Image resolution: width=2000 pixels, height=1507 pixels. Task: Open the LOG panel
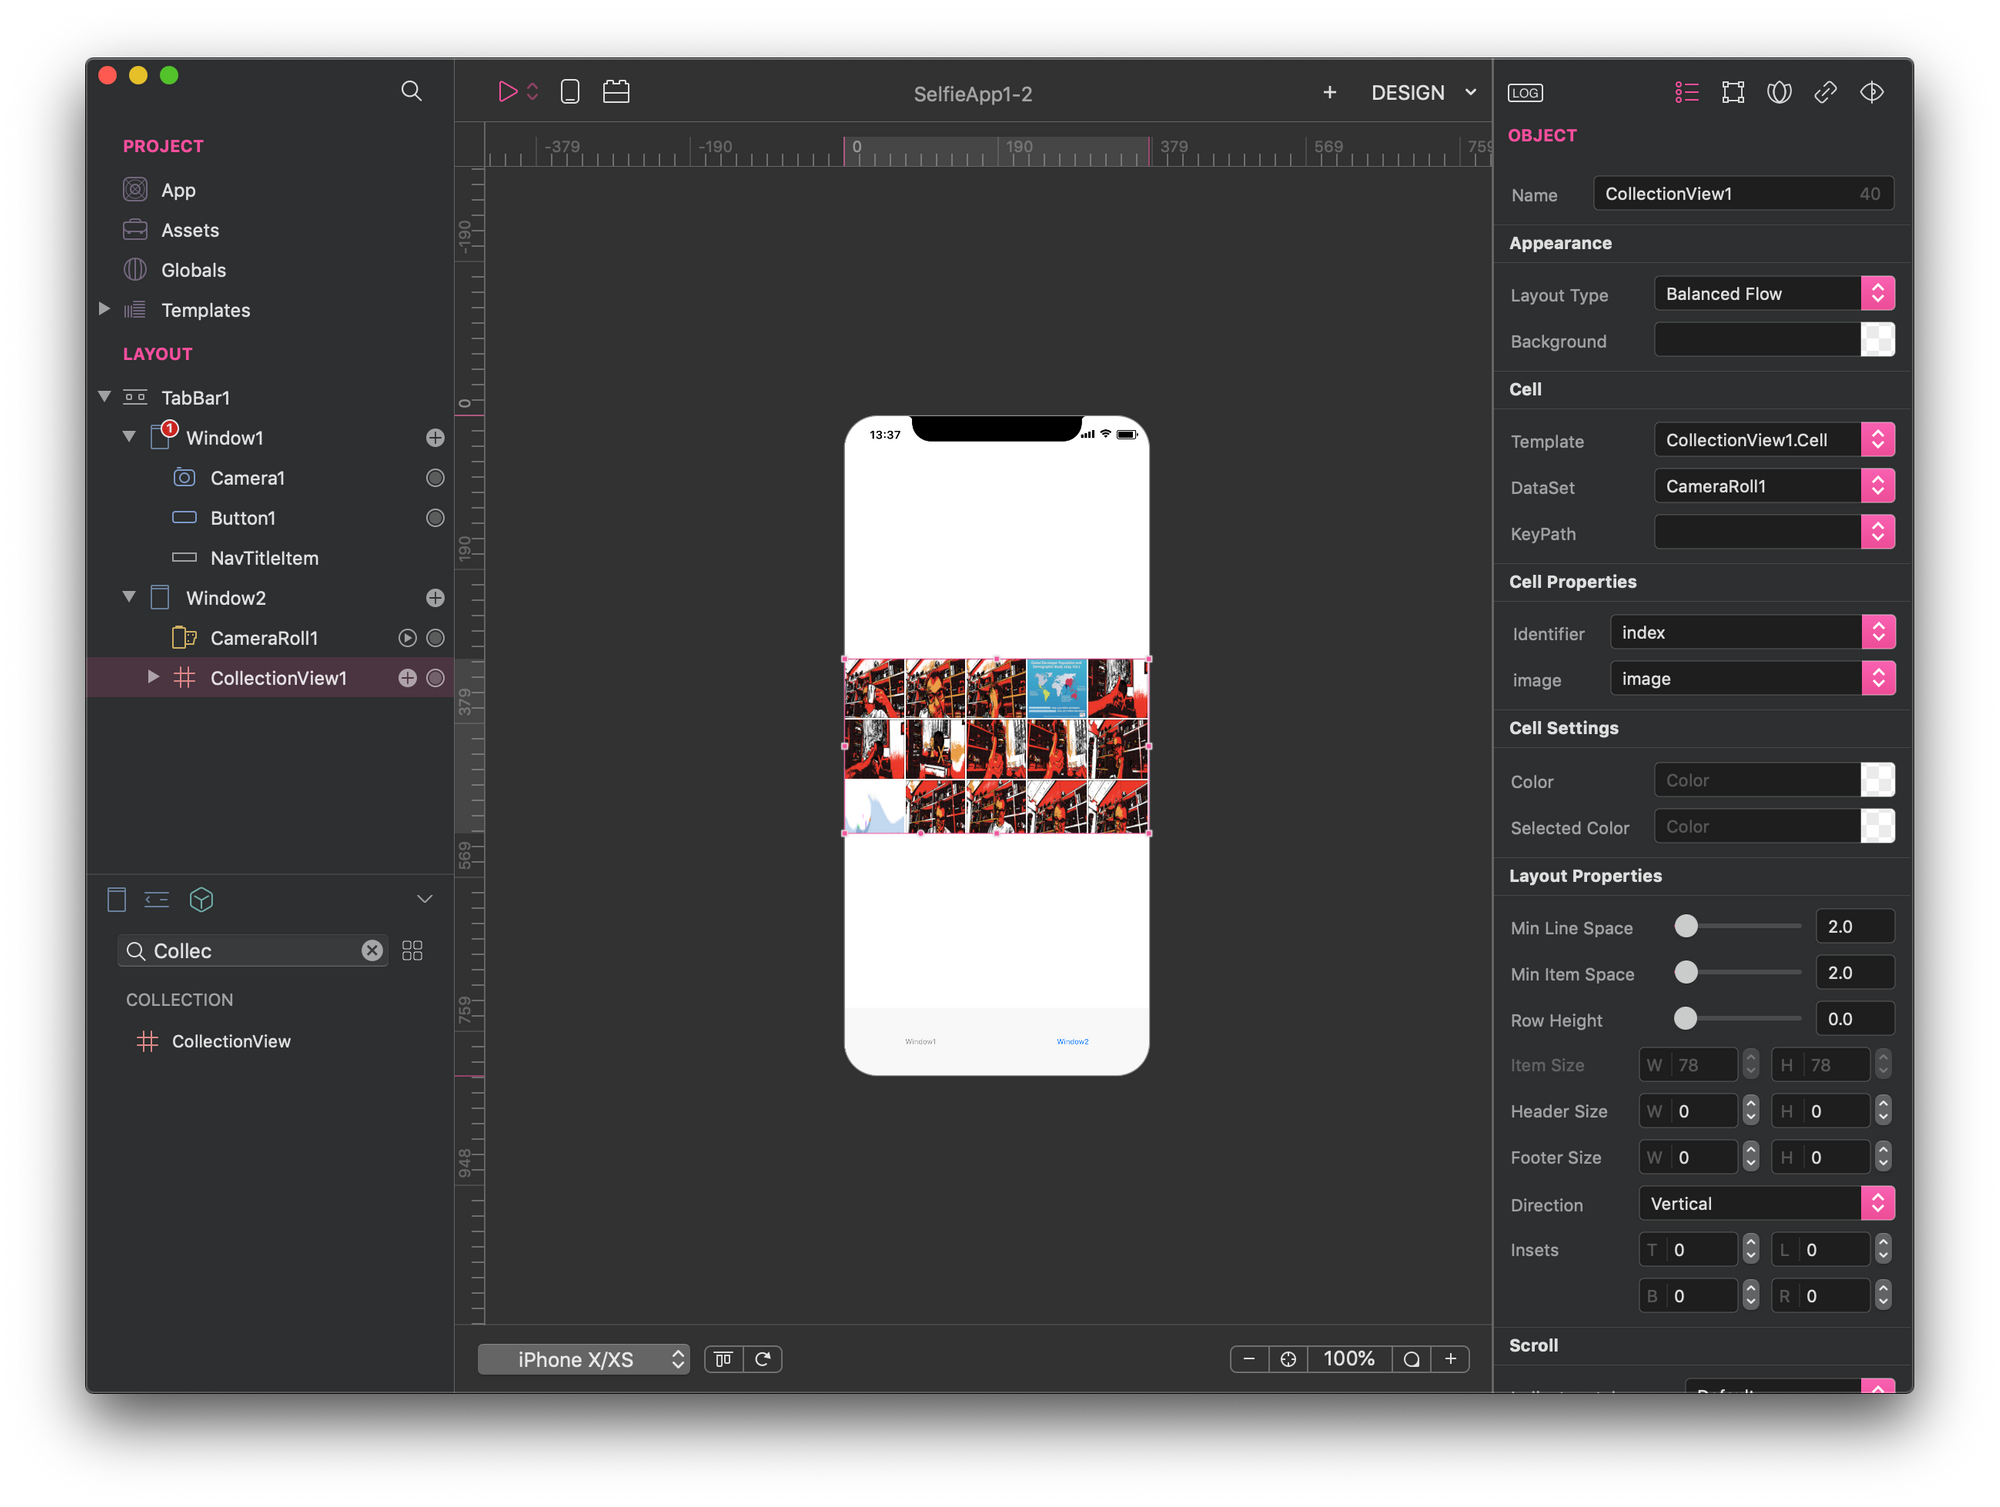pyautogui.click(x=1525, y=93)
